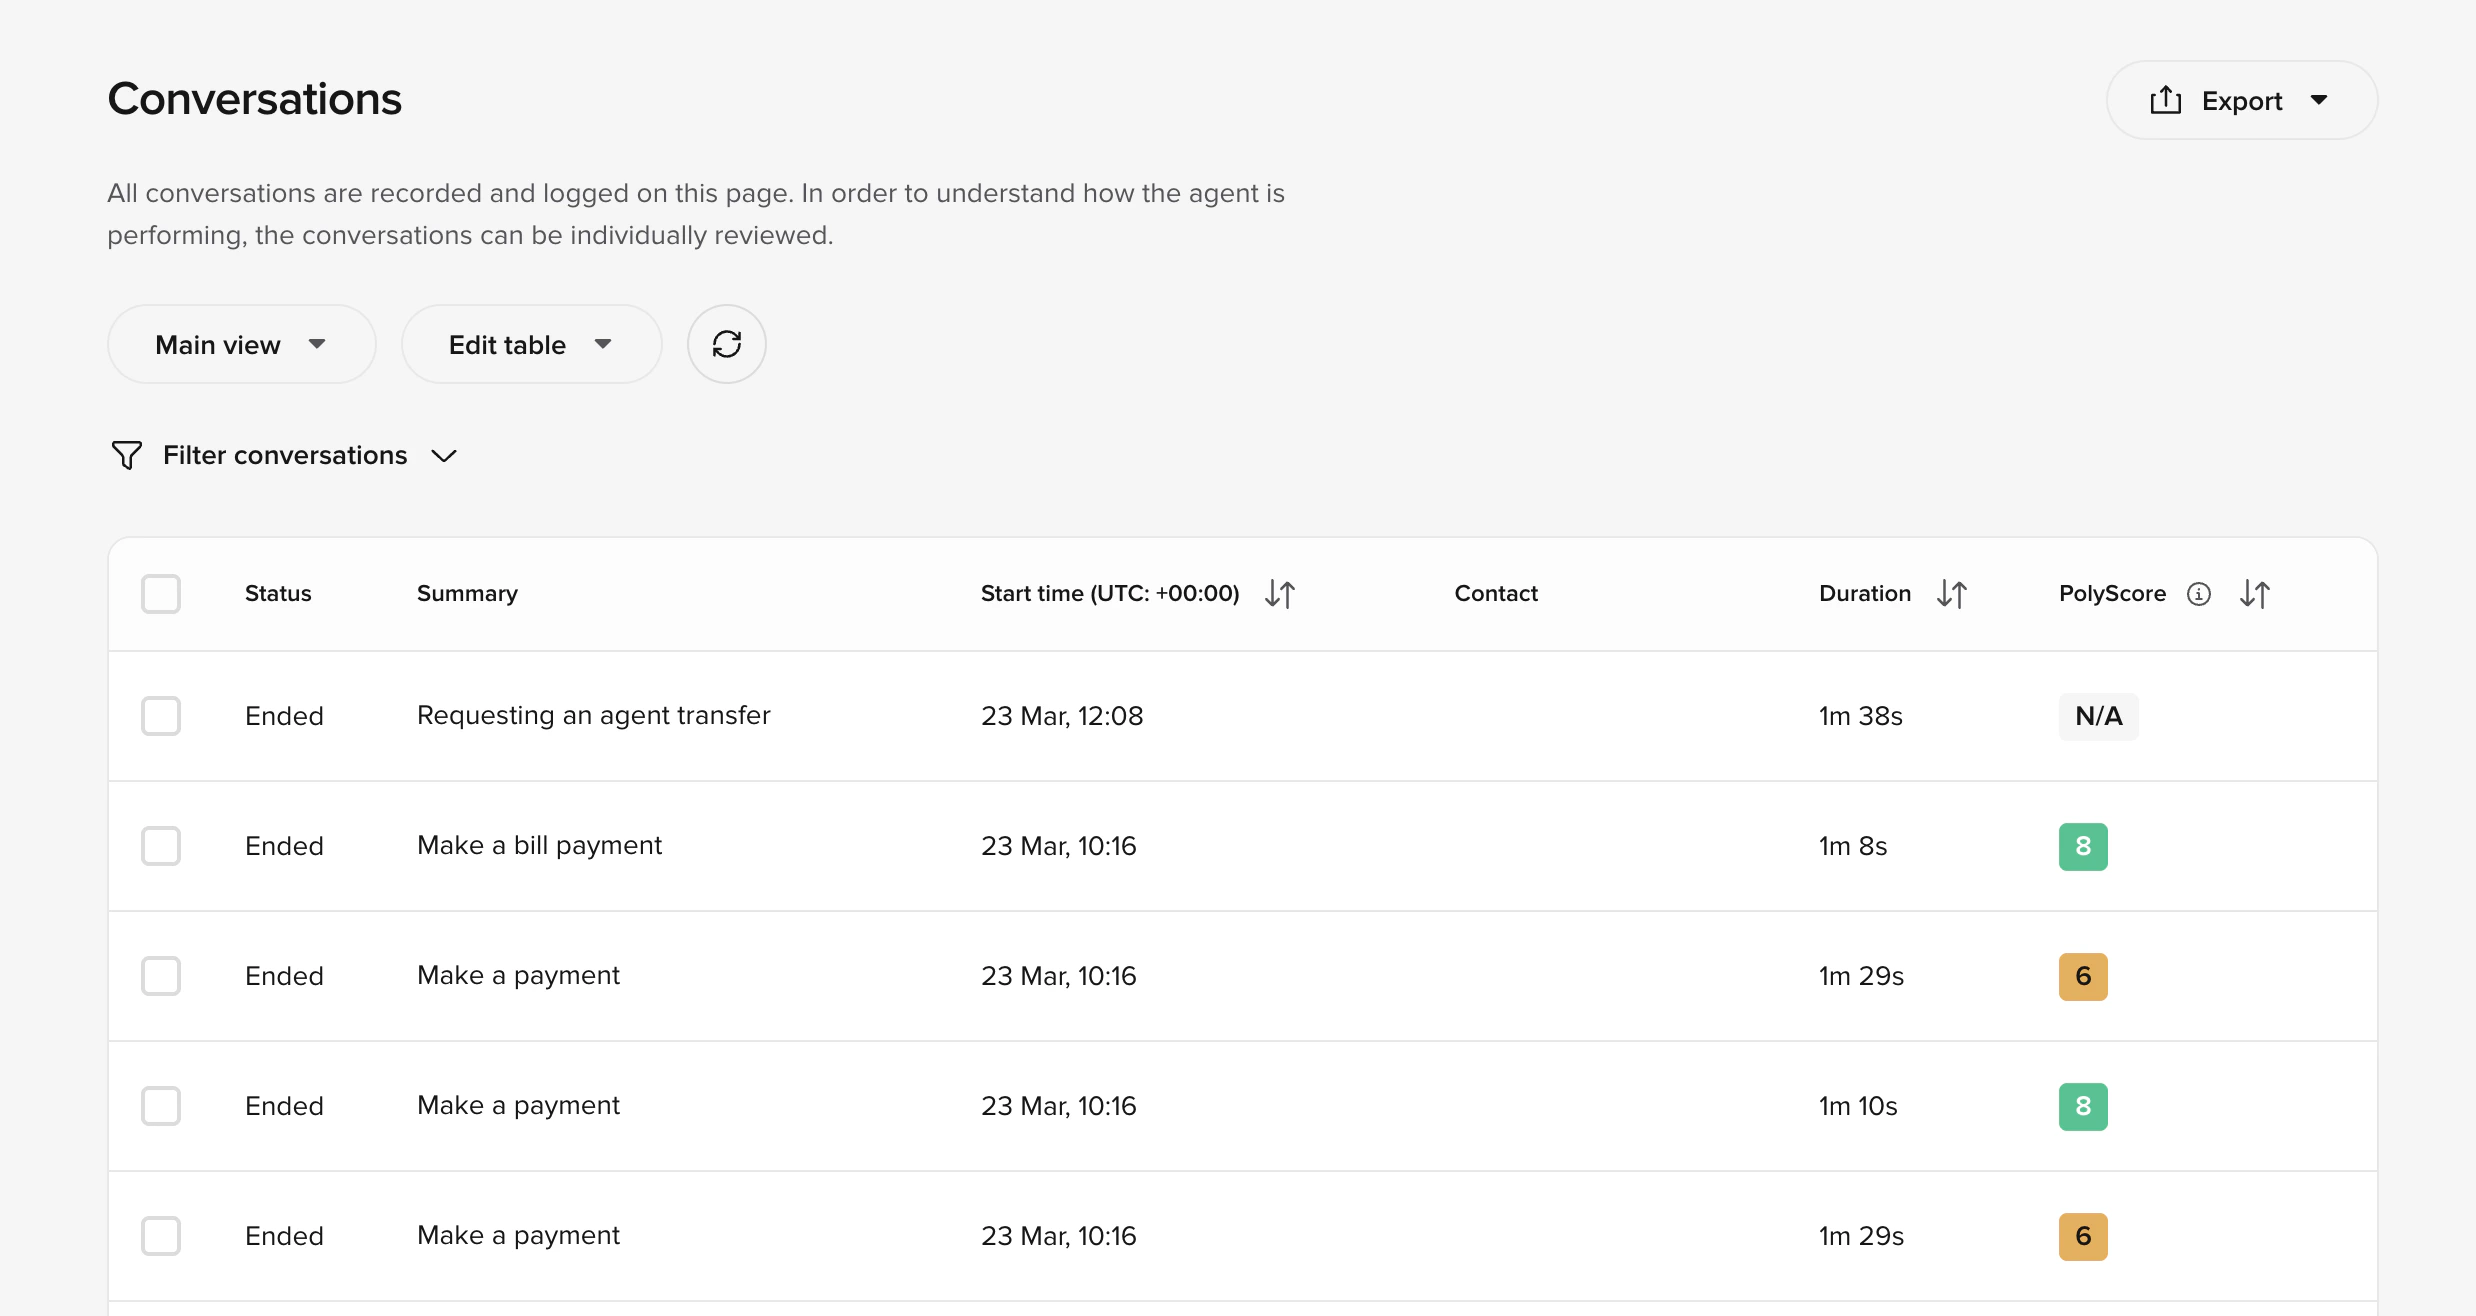
Task: Click the Summary column header
Action: coord(467,594)
